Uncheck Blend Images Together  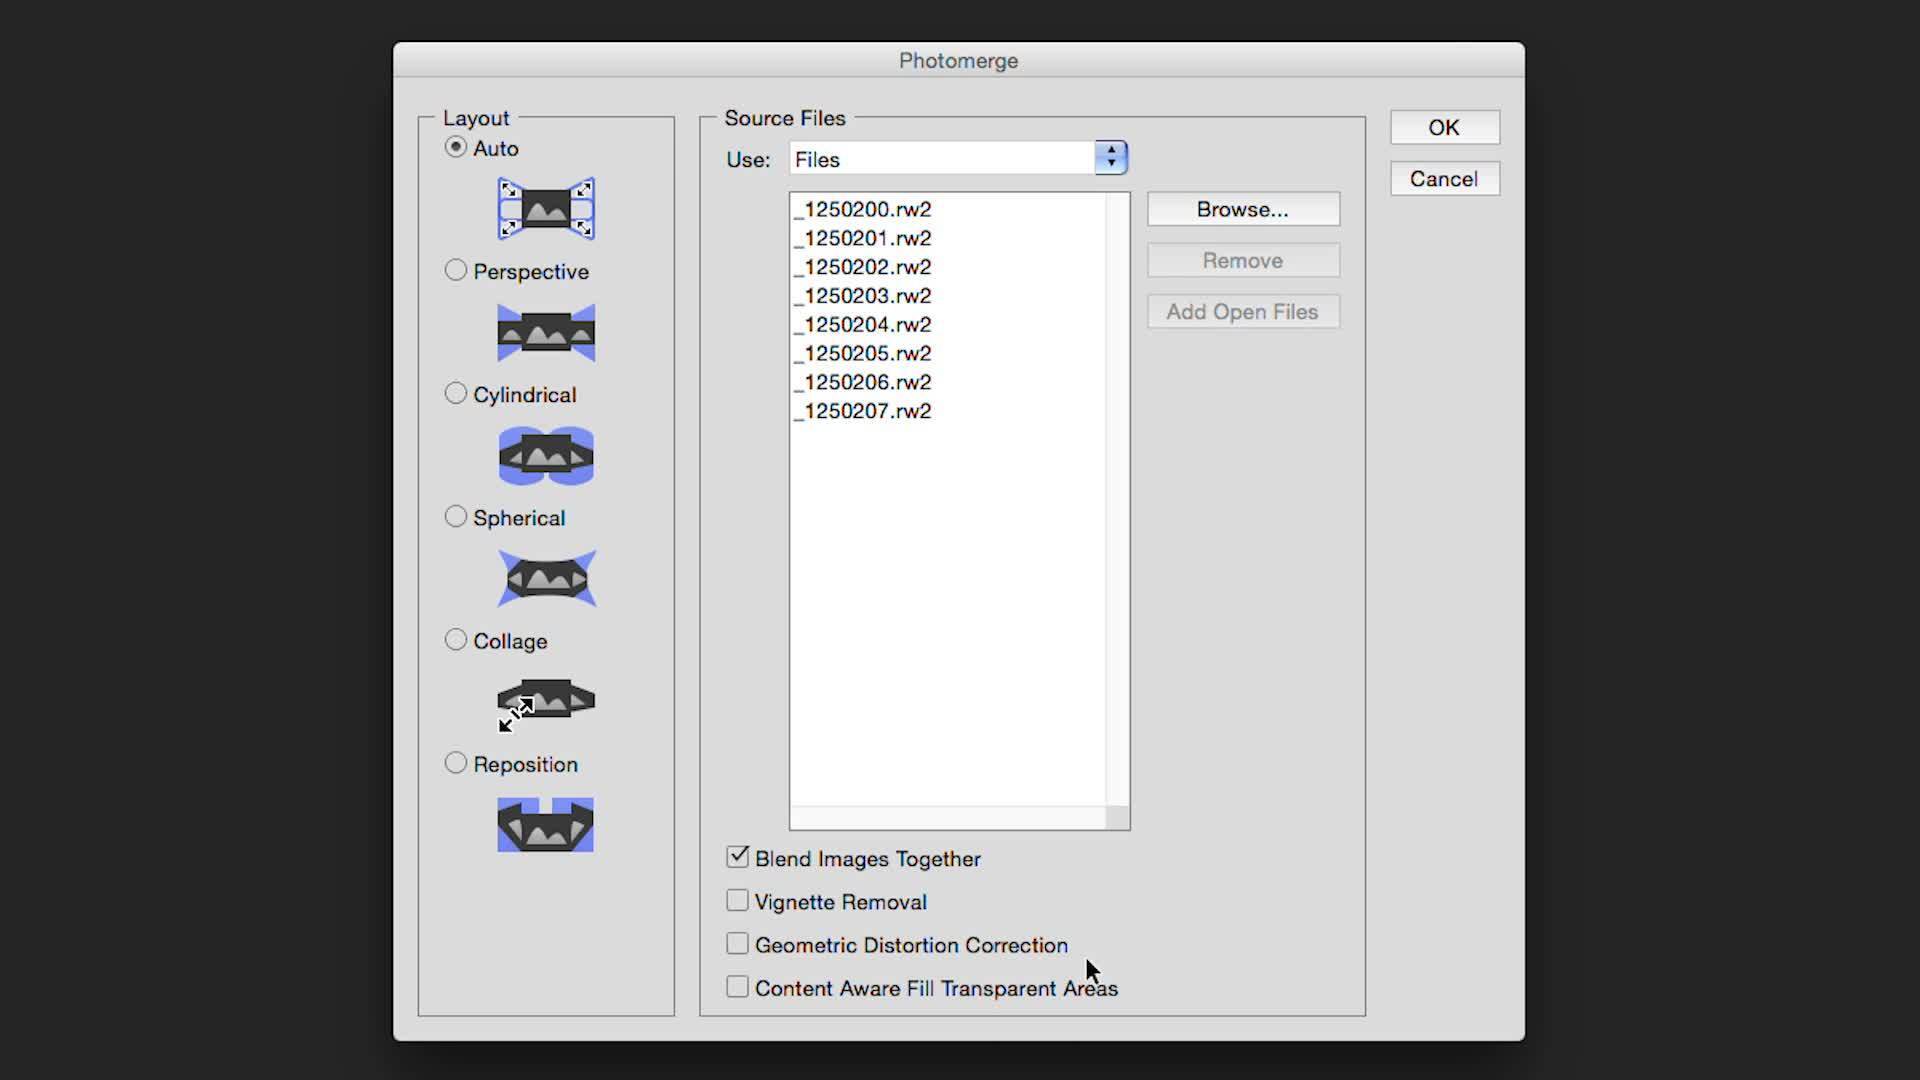738,857
